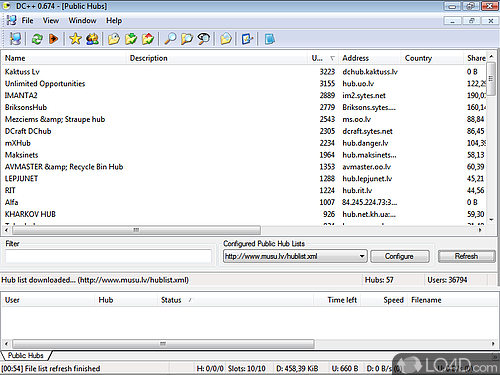Click the hub list scroll right arrow
Screen dimensions: 500x375
[480, 230]
